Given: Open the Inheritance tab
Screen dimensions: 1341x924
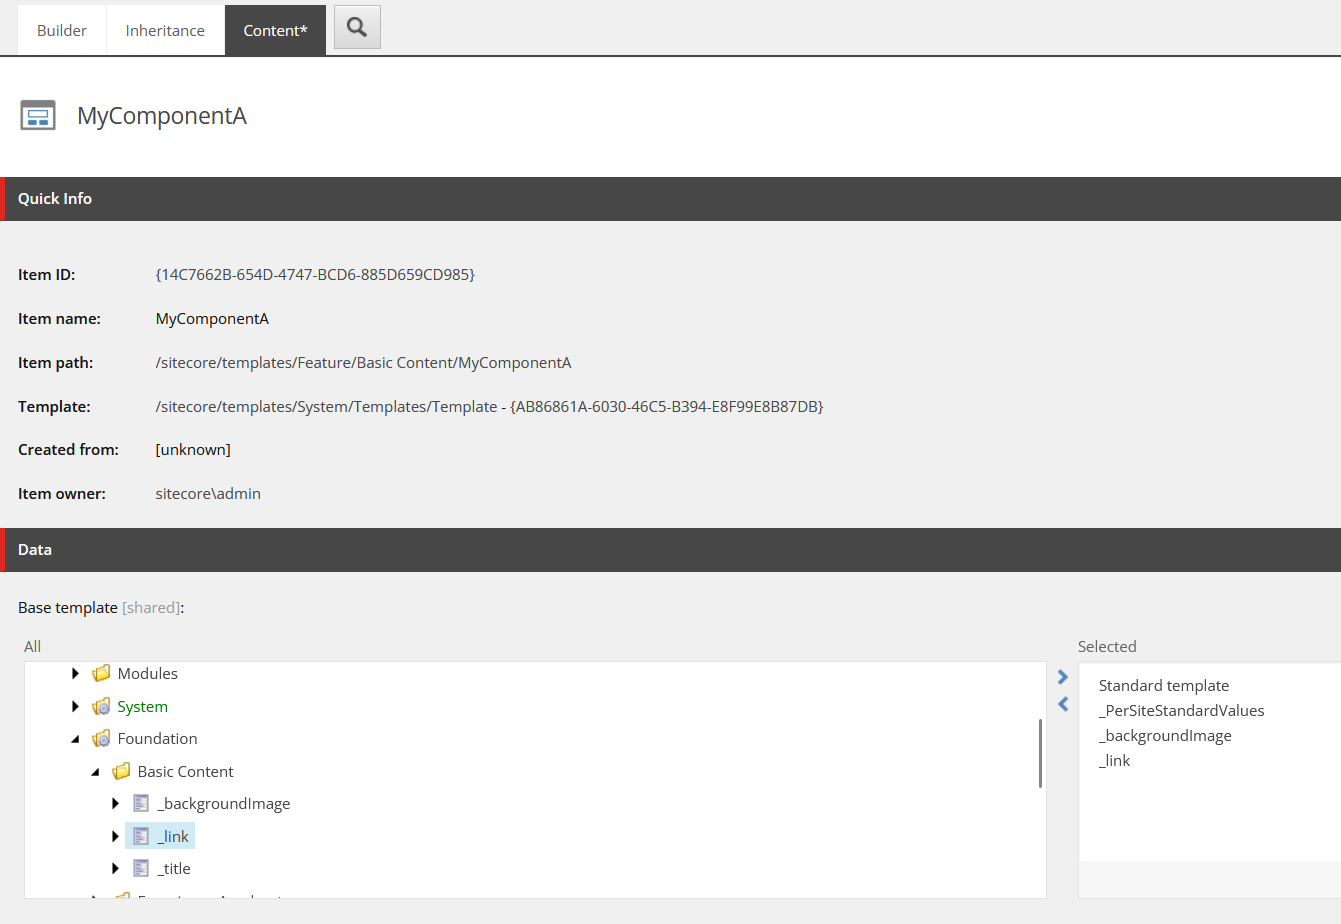Looking at the screenshot, I should [165, 30].
